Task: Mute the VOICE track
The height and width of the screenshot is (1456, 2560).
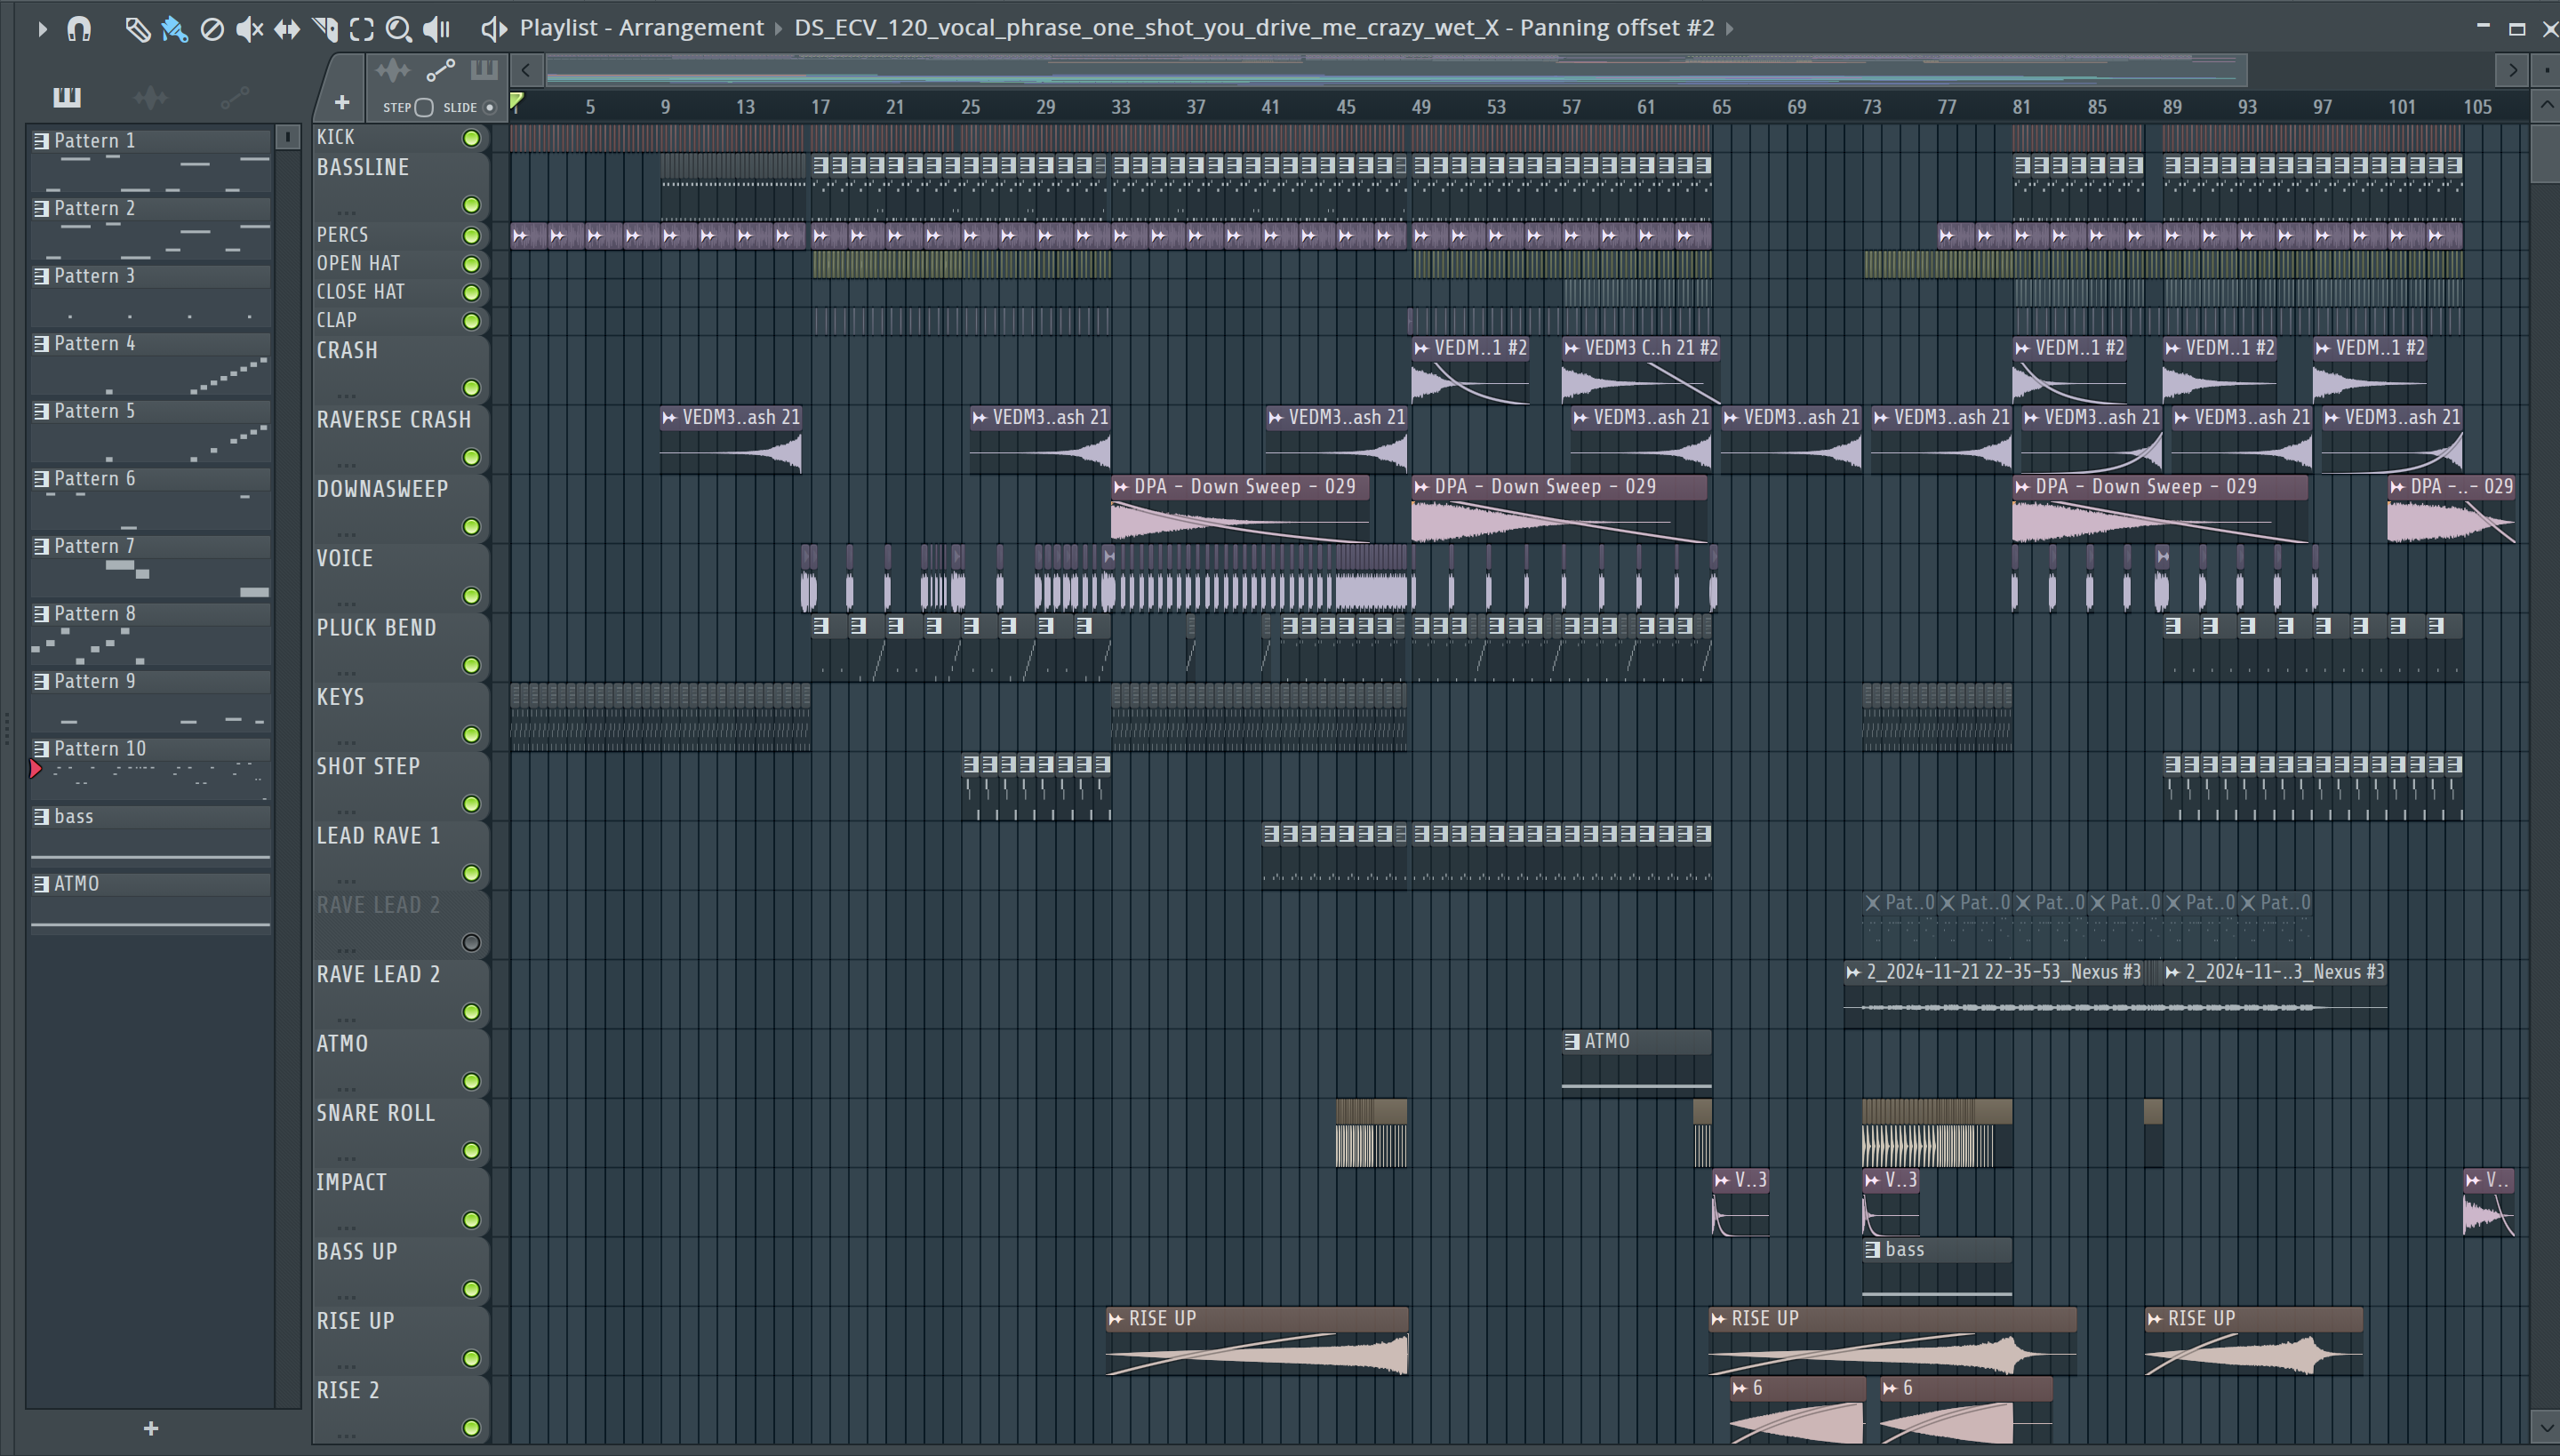Action: click(x=471, y=596)
